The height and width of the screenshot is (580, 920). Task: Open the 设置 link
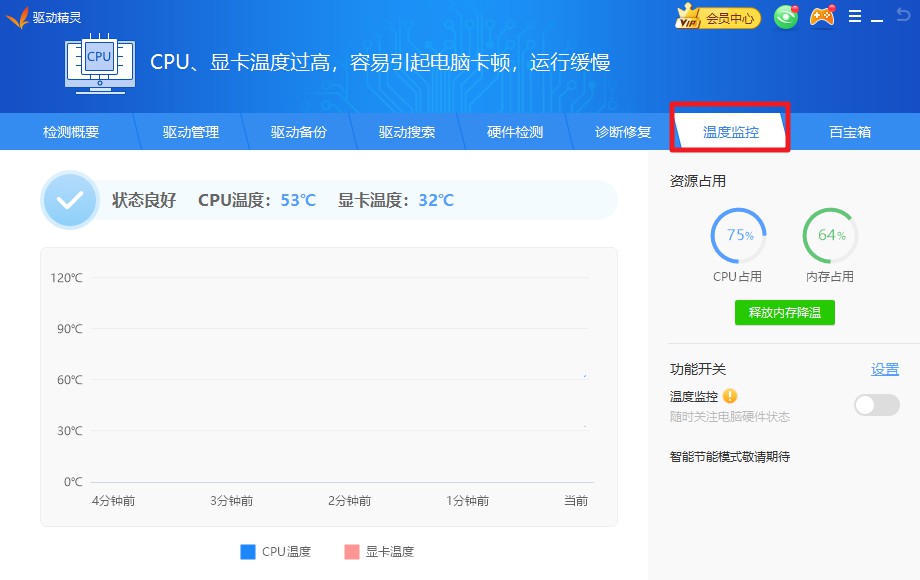(x=885, y=369)
